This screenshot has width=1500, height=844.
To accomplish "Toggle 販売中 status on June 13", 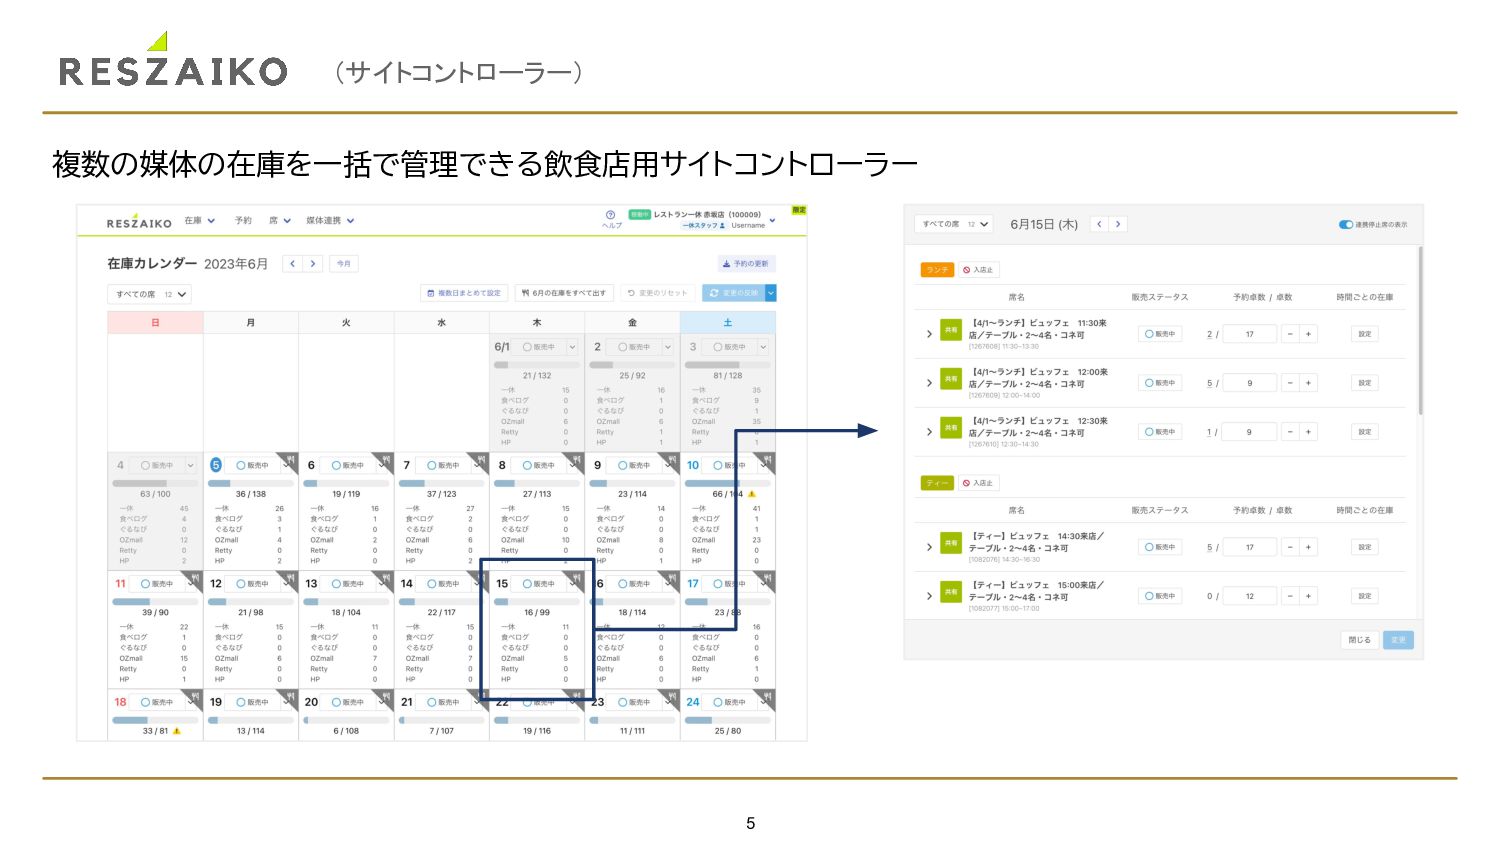I will click(x=348, y=583).
